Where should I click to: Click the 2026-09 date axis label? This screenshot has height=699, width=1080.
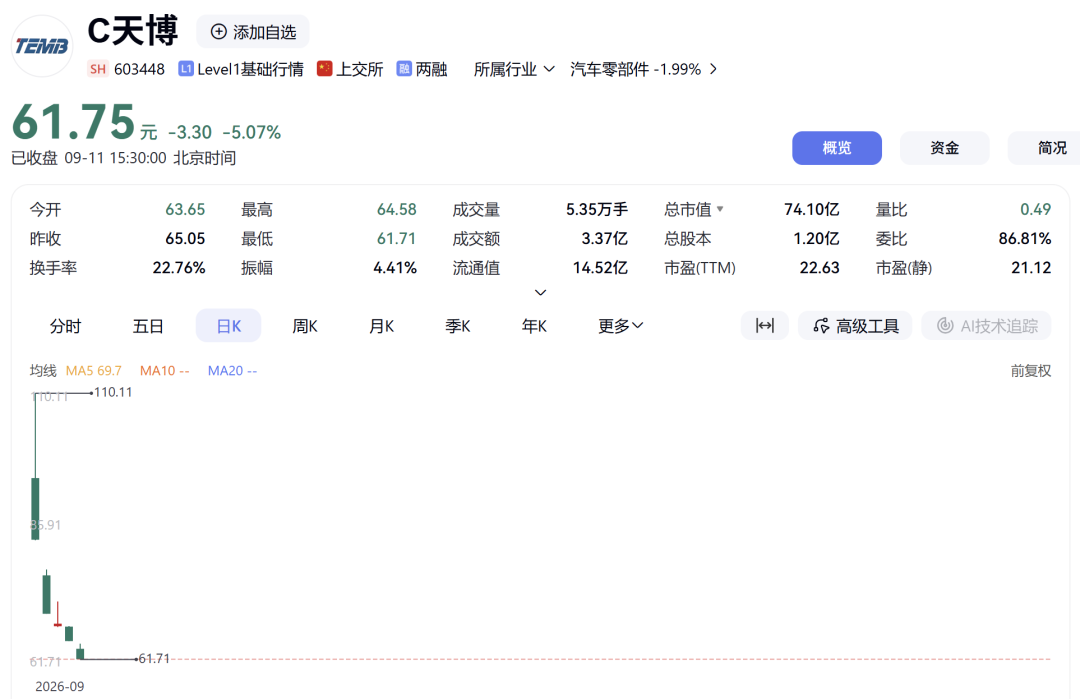point(60,687)
